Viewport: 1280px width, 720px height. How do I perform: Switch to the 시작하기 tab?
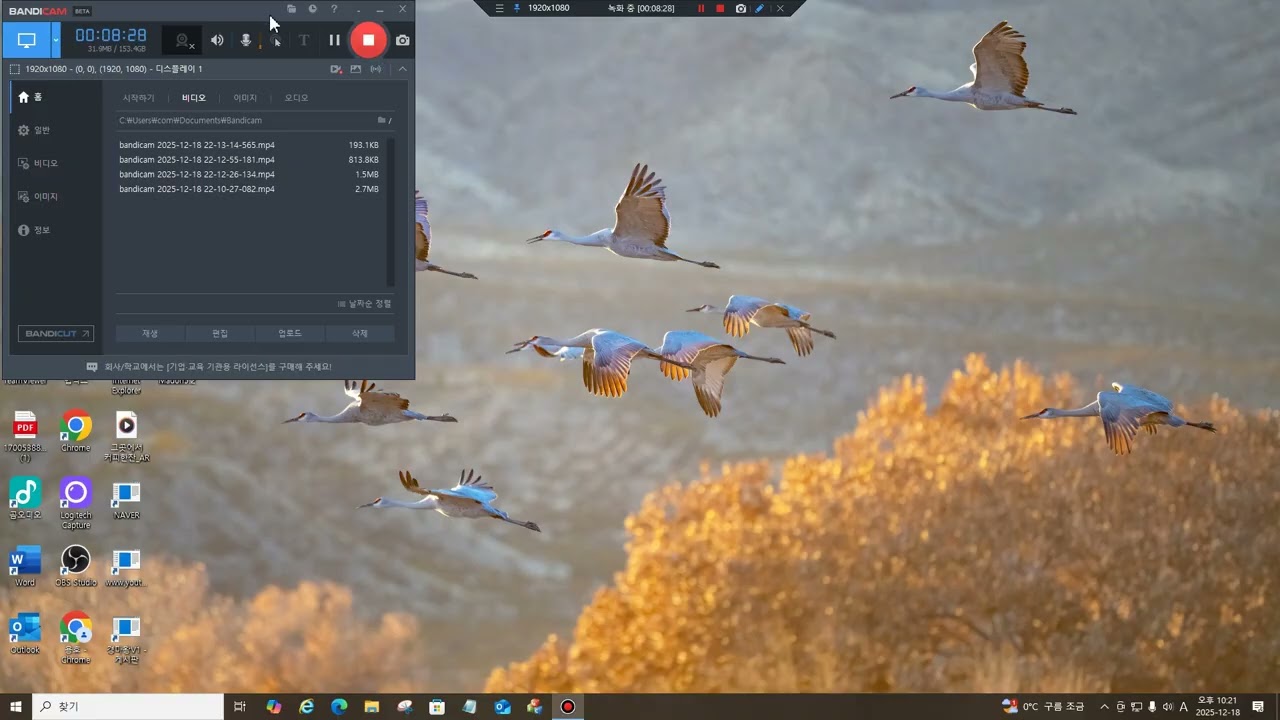pyautogui.click(x=139, y=98)
